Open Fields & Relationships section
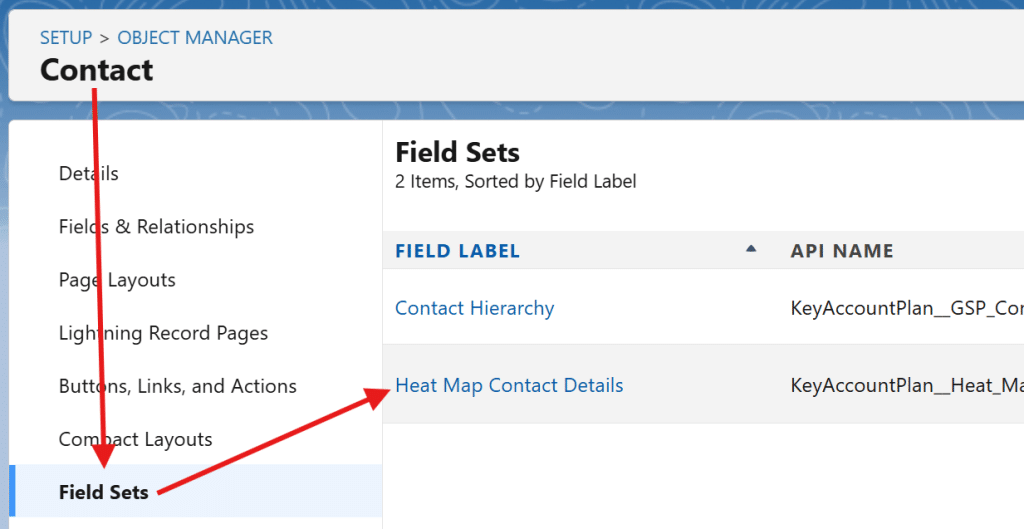 click(156, 227)
